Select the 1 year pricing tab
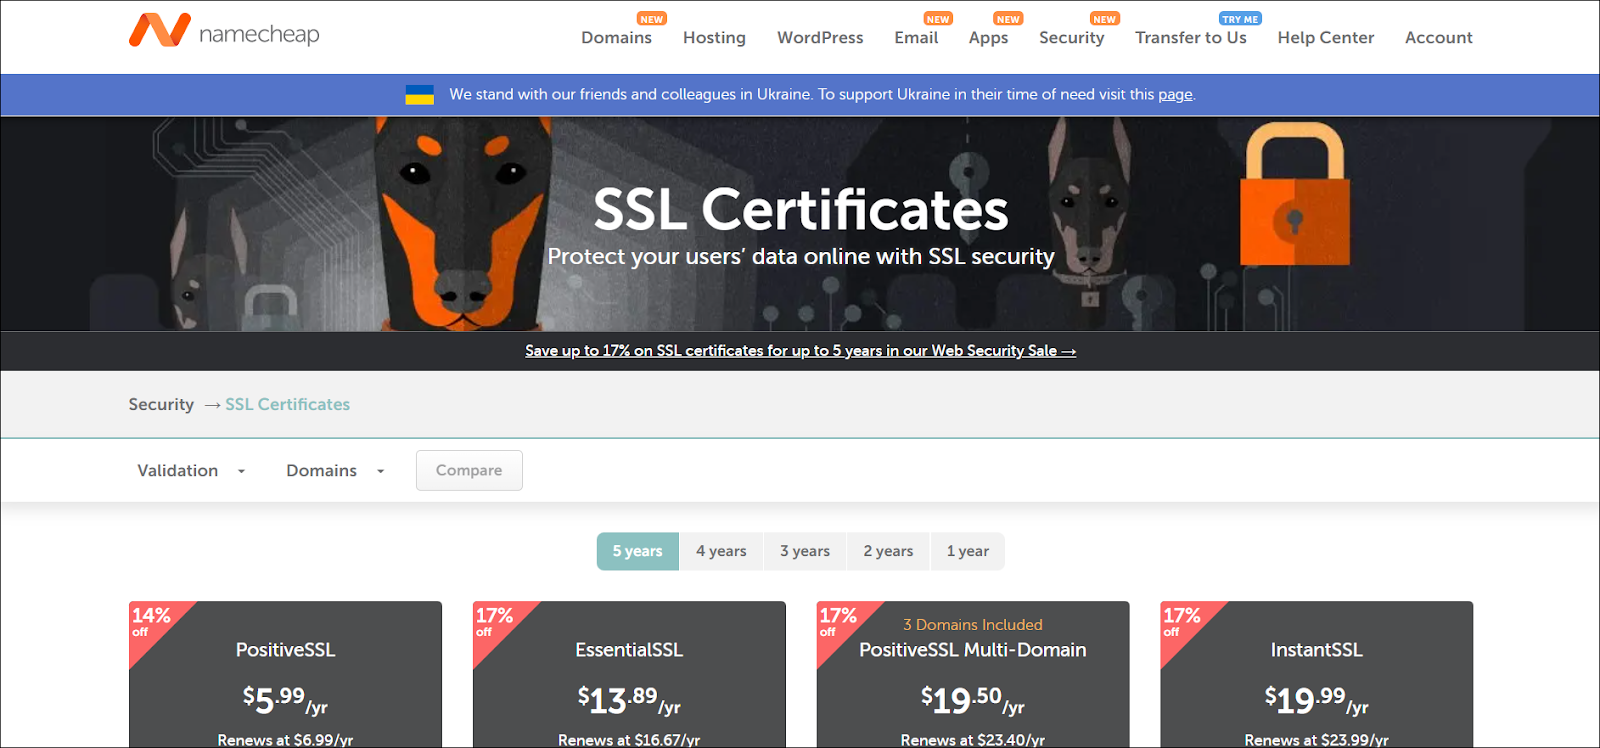This screenshot has height=748, width=1600. pos(968,551)
